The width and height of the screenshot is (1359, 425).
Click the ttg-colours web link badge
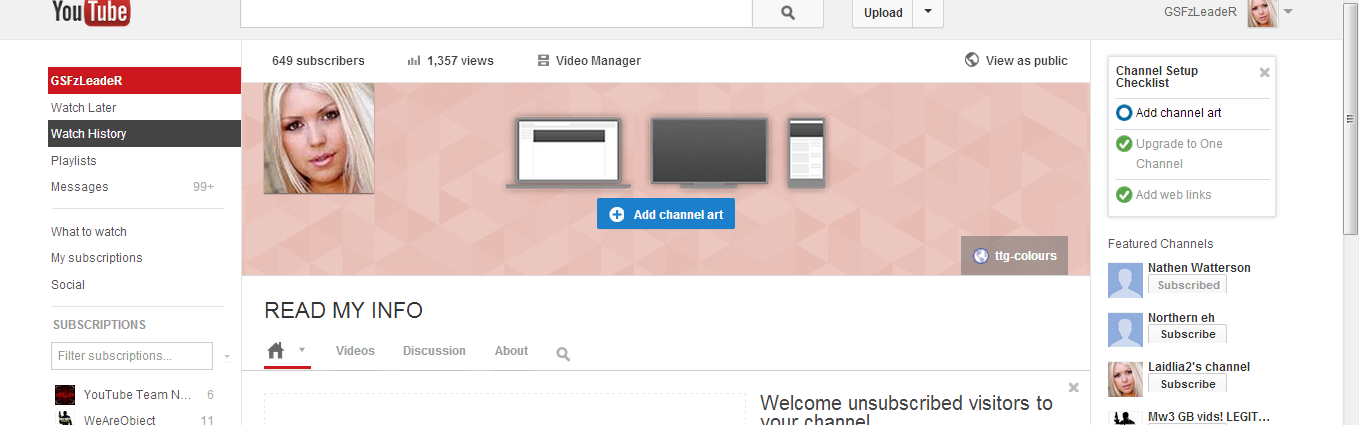[1014, 255]
